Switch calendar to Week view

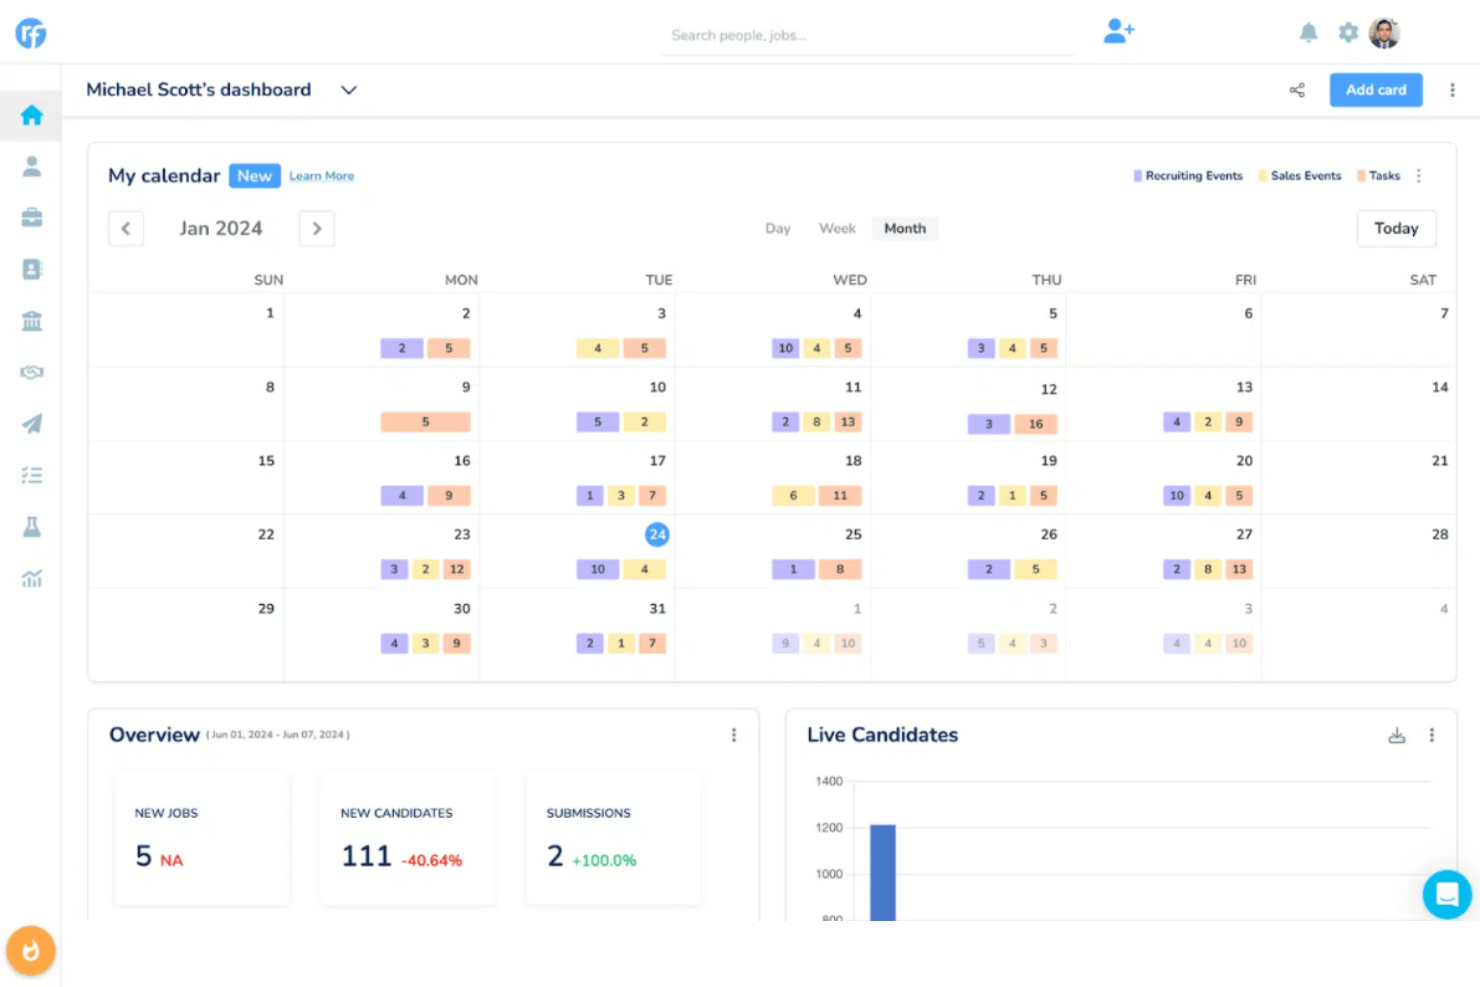click(837, 228)
